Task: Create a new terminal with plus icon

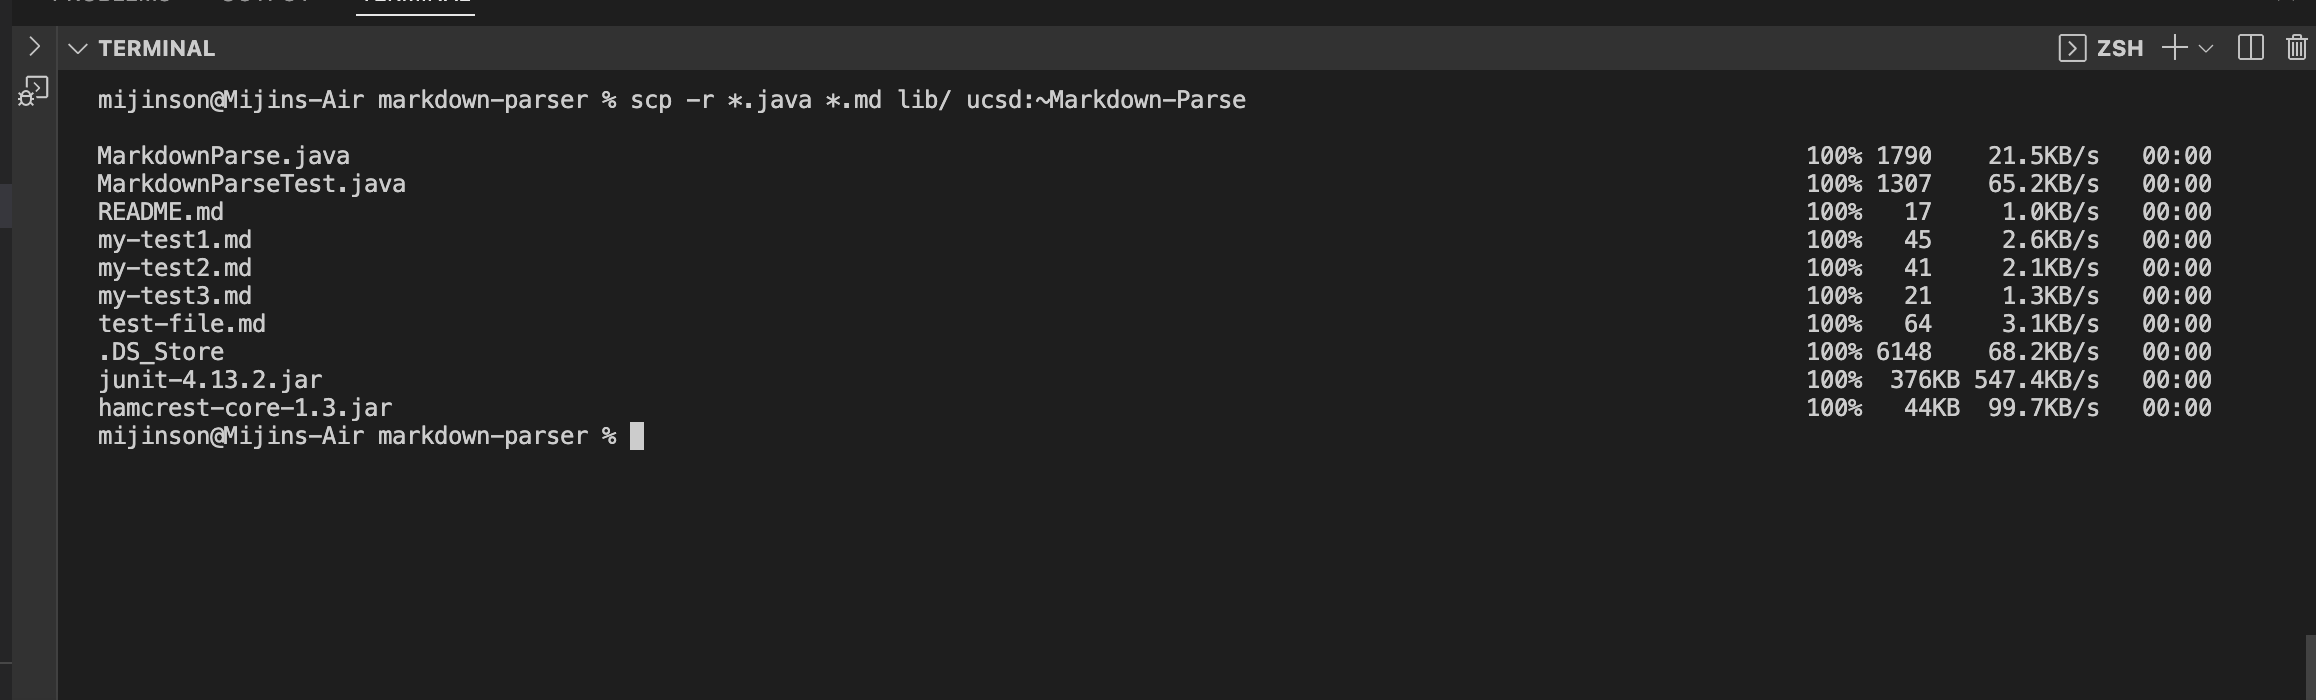Action: click(x=2174, y=48)
